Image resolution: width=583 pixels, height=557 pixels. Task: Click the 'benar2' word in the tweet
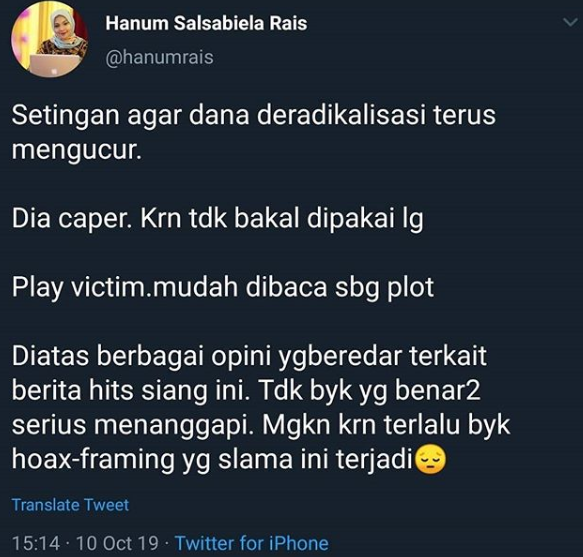438,390
